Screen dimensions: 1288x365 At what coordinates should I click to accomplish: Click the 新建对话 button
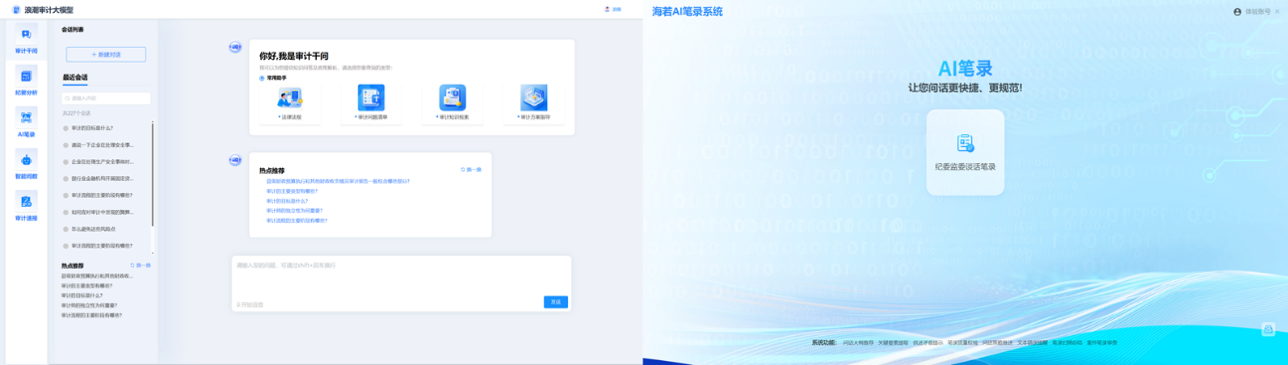[x=106, y=54]
